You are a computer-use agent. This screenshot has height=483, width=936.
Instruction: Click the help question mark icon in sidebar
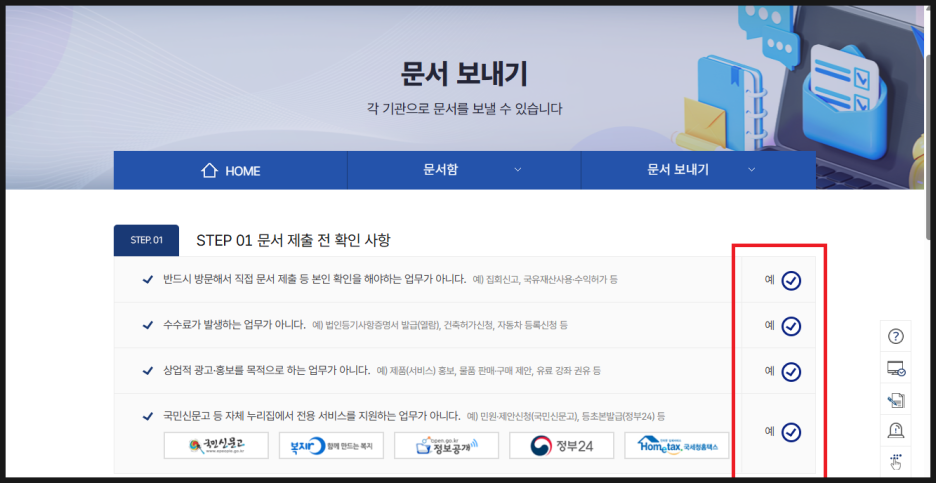pyautogui.click(x=895, y=336)
